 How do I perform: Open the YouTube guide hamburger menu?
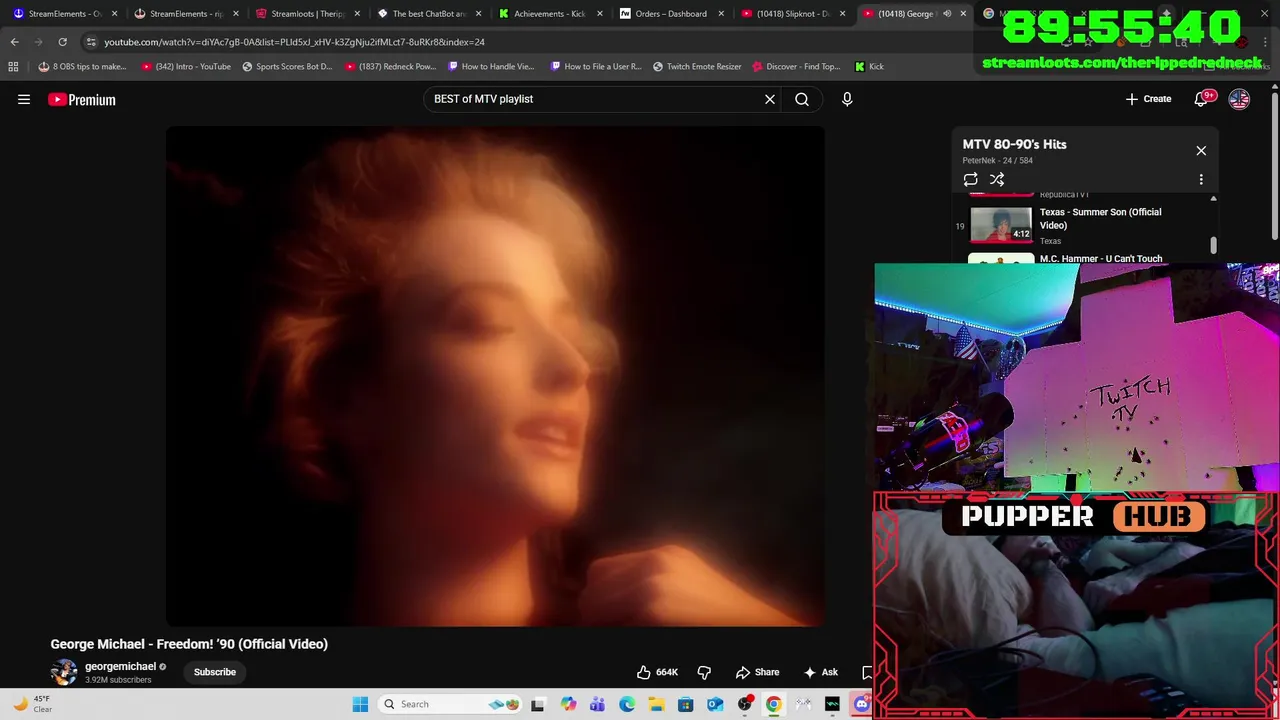click(24, 99)
